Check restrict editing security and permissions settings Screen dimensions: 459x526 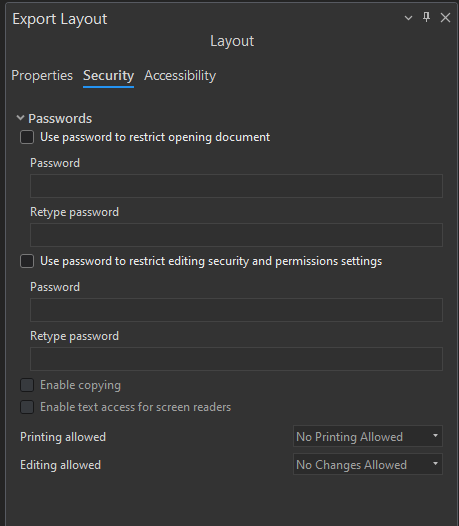(x=27, y=261)
